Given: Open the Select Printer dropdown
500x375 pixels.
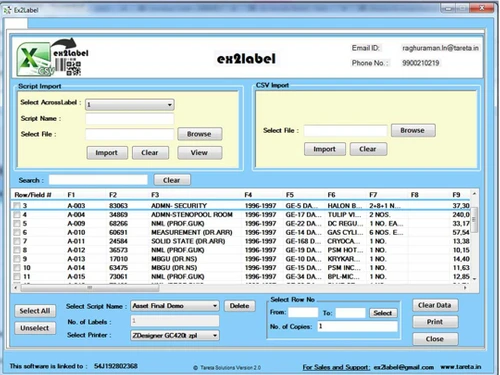Looking at the screenshot, I should (x=175, y=335).
